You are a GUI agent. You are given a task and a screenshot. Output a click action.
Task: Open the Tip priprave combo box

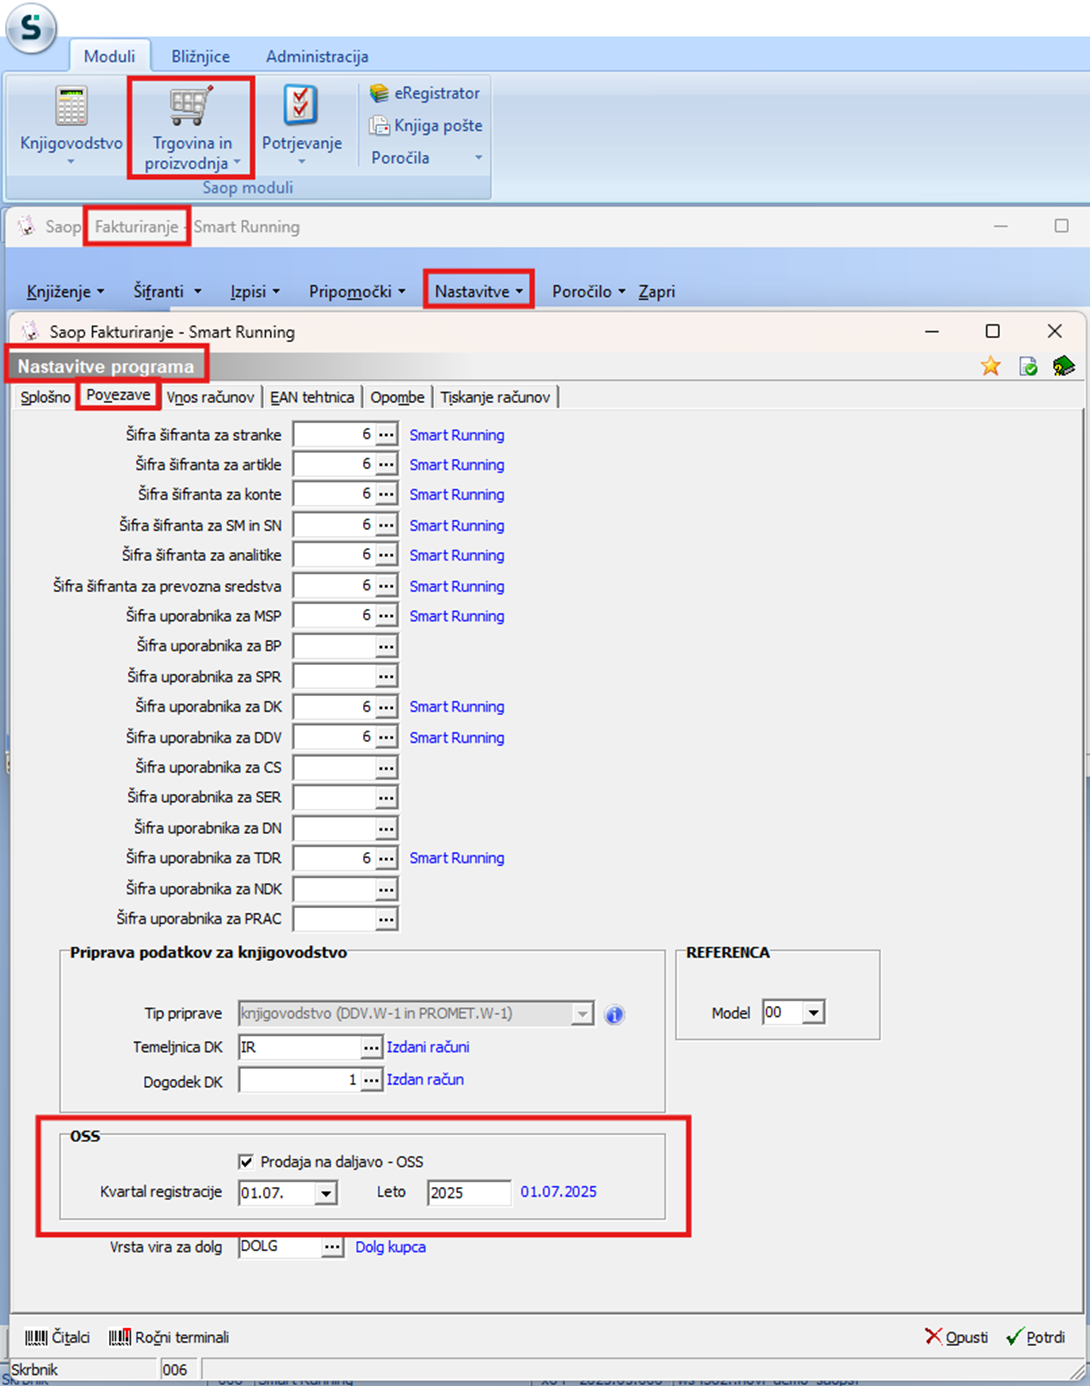coord(416,1014)
